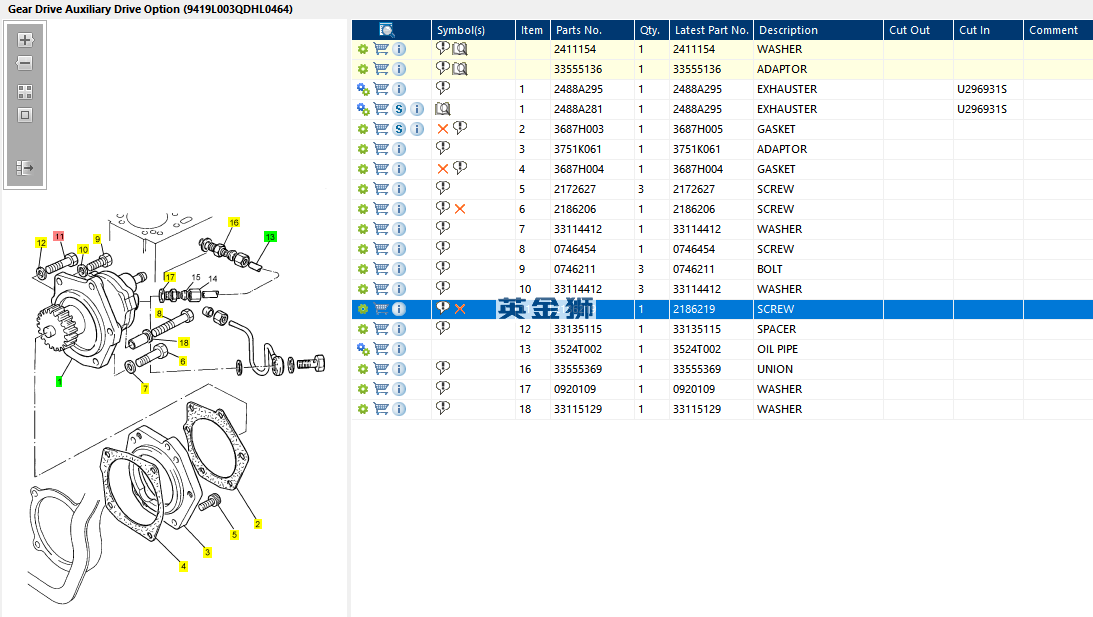Open info for 33555369 UNION
Viewport: 1093px width, 617px height.
click(x=399, y=369)
